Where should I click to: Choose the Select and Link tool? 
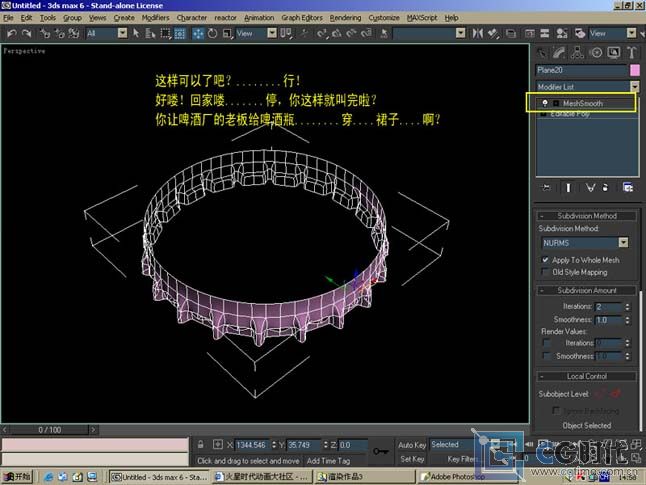tap(45, 33)
